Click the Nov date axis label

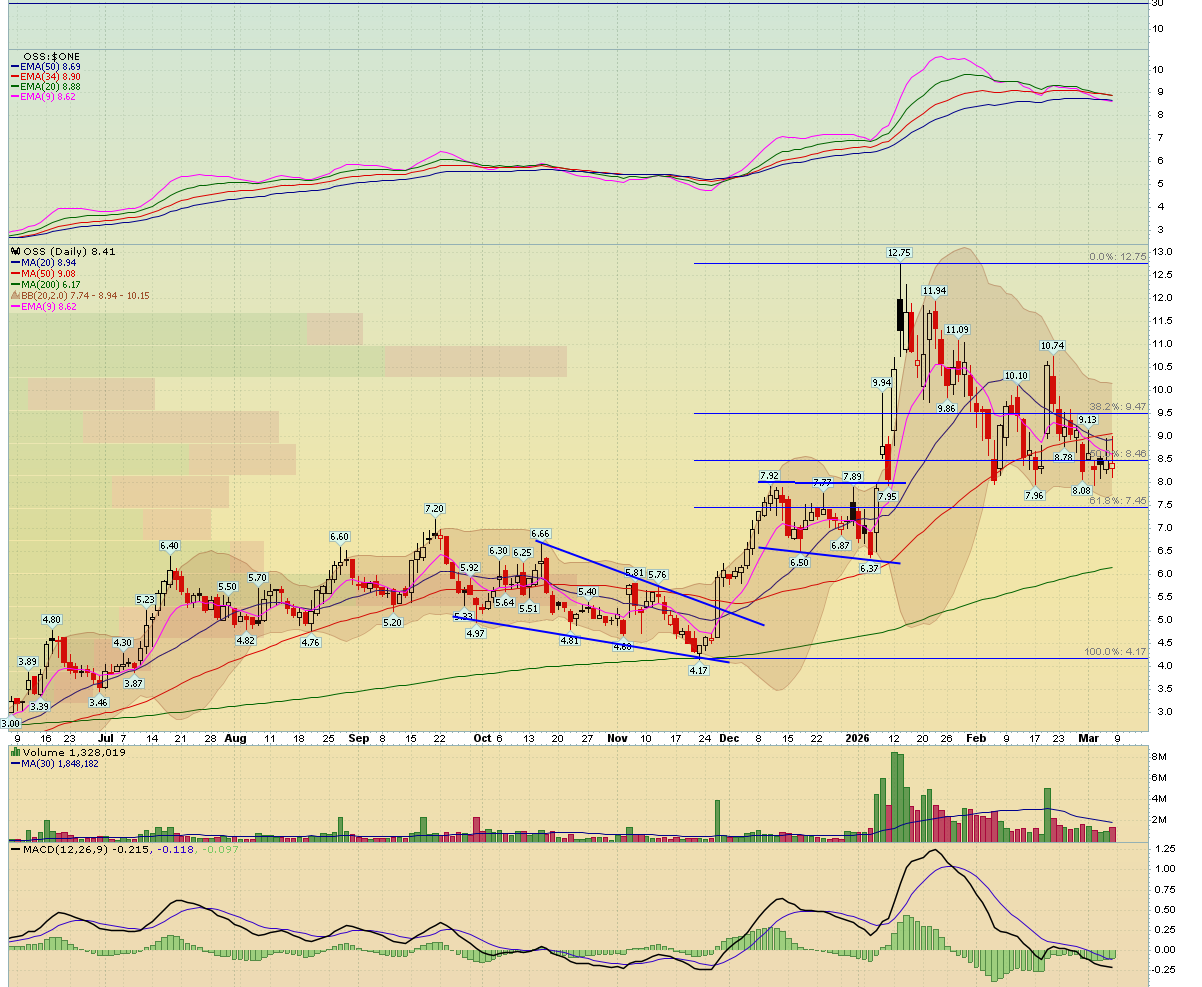coord(618,738)
